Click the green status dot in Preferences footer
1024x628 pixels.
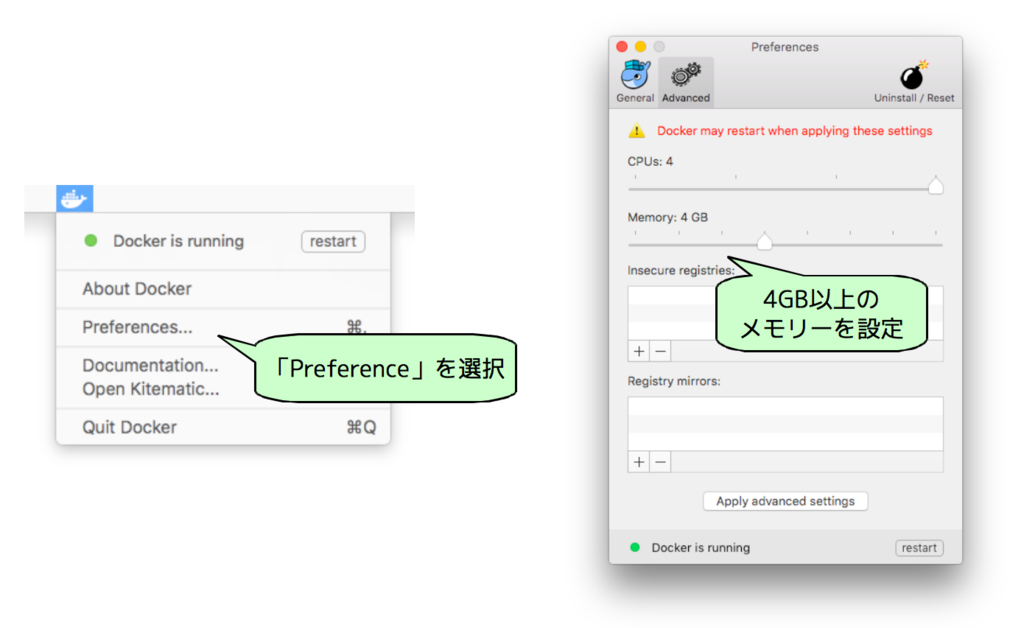click(635, 547)
